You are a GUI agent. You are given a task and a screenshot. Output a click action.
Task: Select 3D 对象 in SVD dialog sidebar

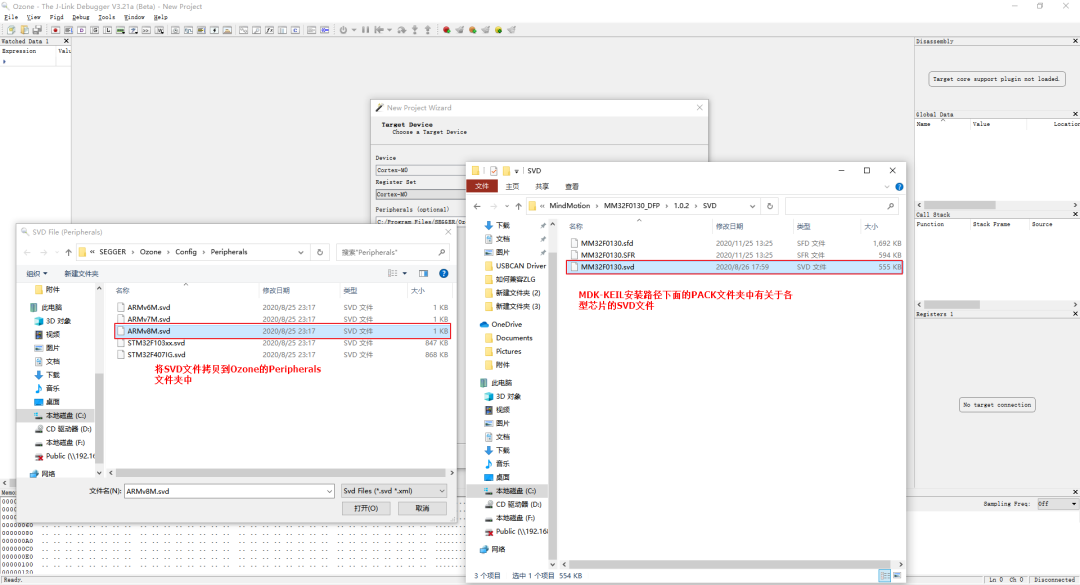[53, 321]
